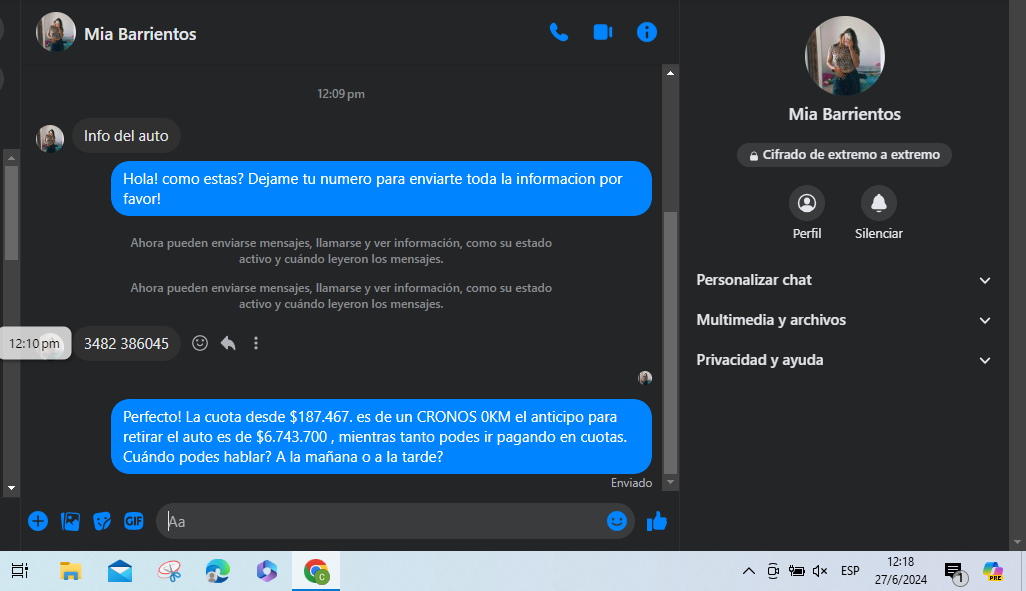Silence notifications with the Silenciar bell
Image resolution: width=1026 pixels, height=591 pixels.
pos(878,204)
